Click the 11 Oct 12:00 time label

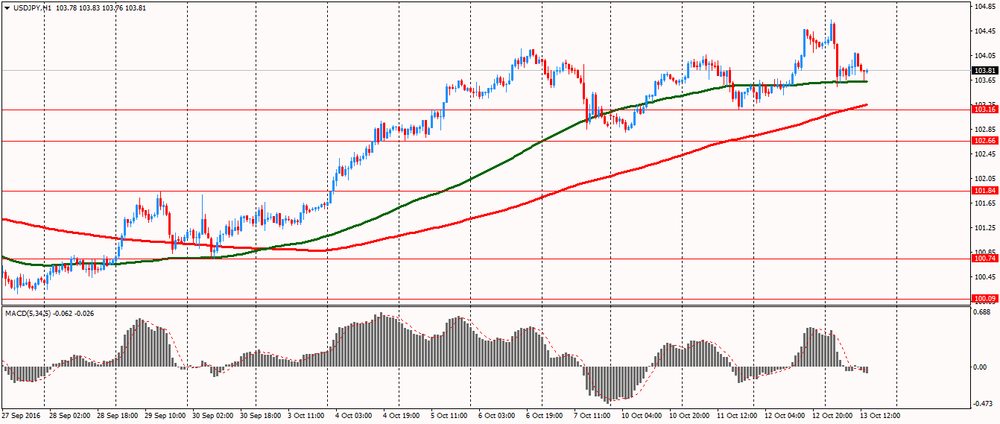pos(737,415)
